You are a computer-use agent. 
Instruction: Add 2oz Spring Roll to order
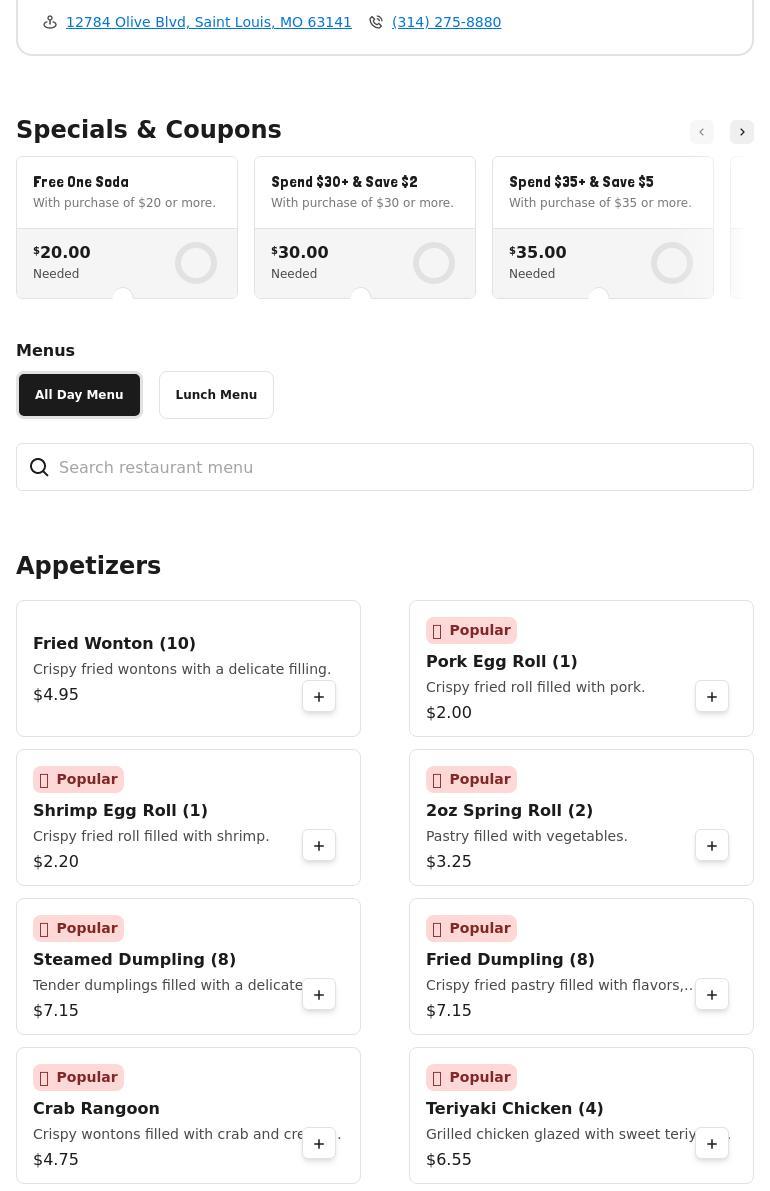(712, 846)
